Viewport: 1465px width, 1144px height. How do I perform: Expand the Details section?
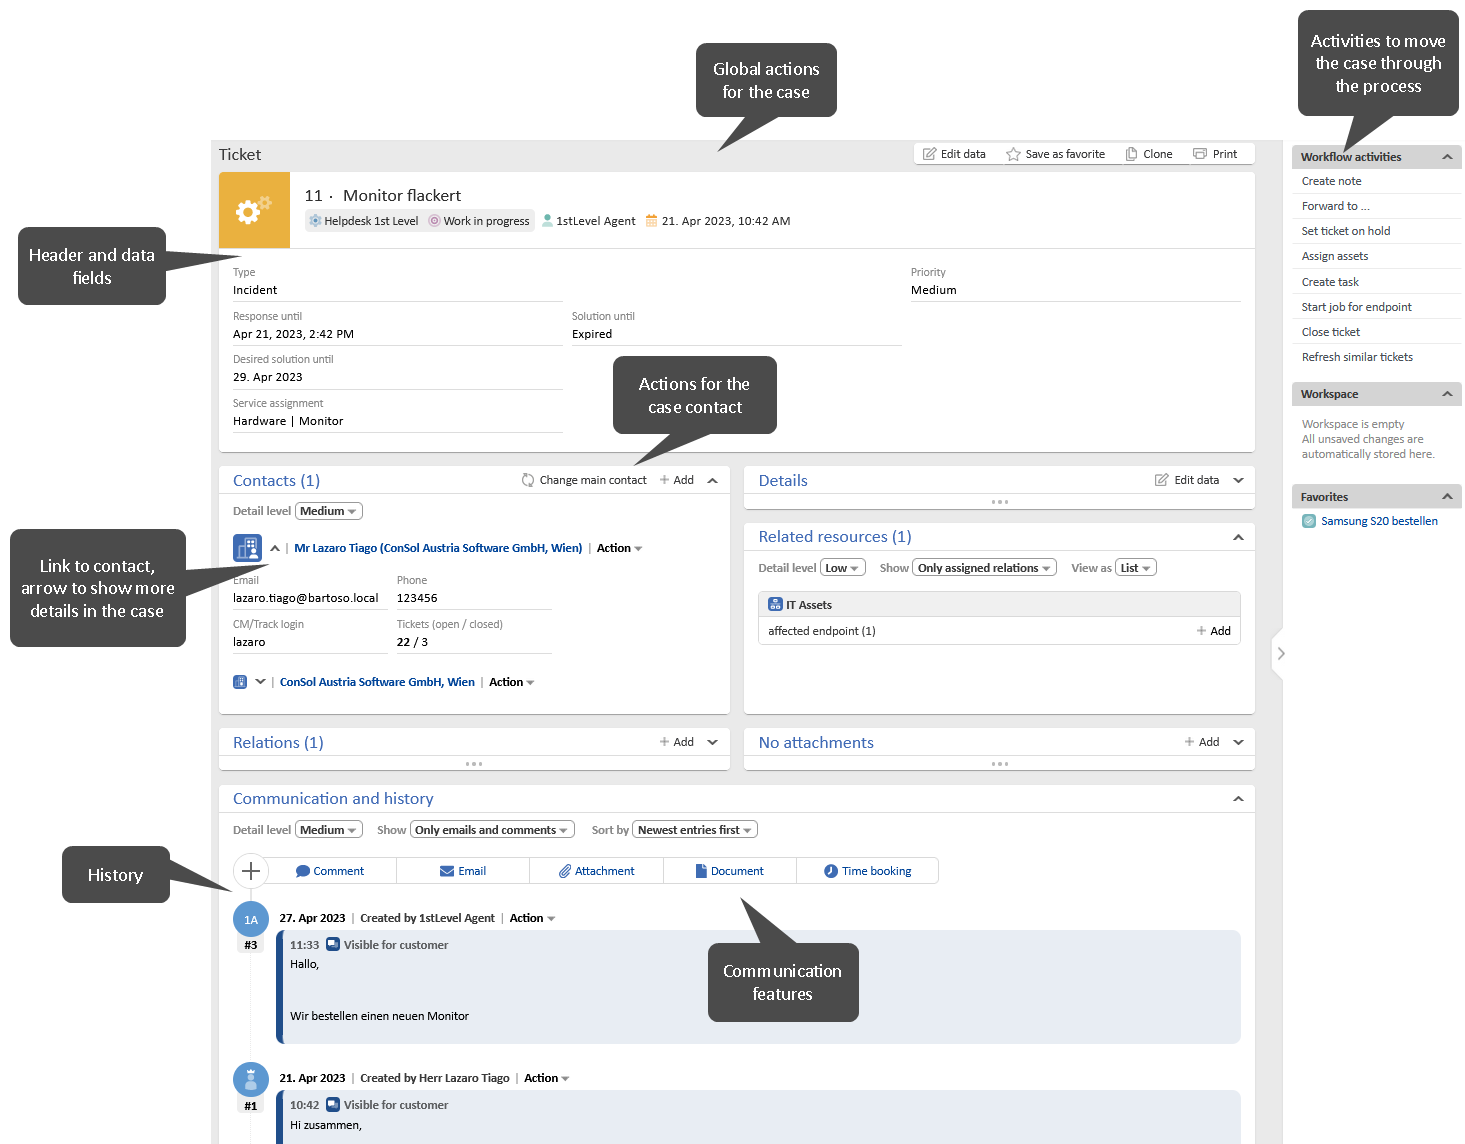pos(1238,480)
